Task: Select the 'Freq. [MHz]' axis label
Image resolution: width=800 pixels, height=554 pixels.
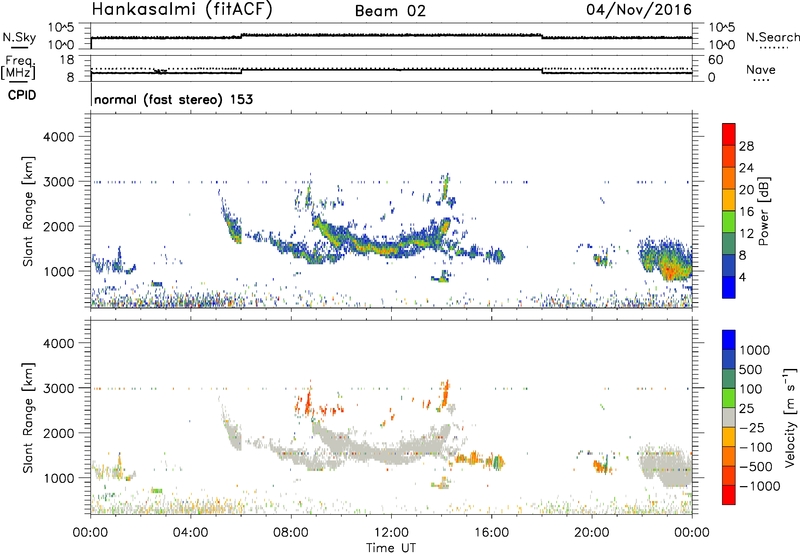Action: (18, 68)
